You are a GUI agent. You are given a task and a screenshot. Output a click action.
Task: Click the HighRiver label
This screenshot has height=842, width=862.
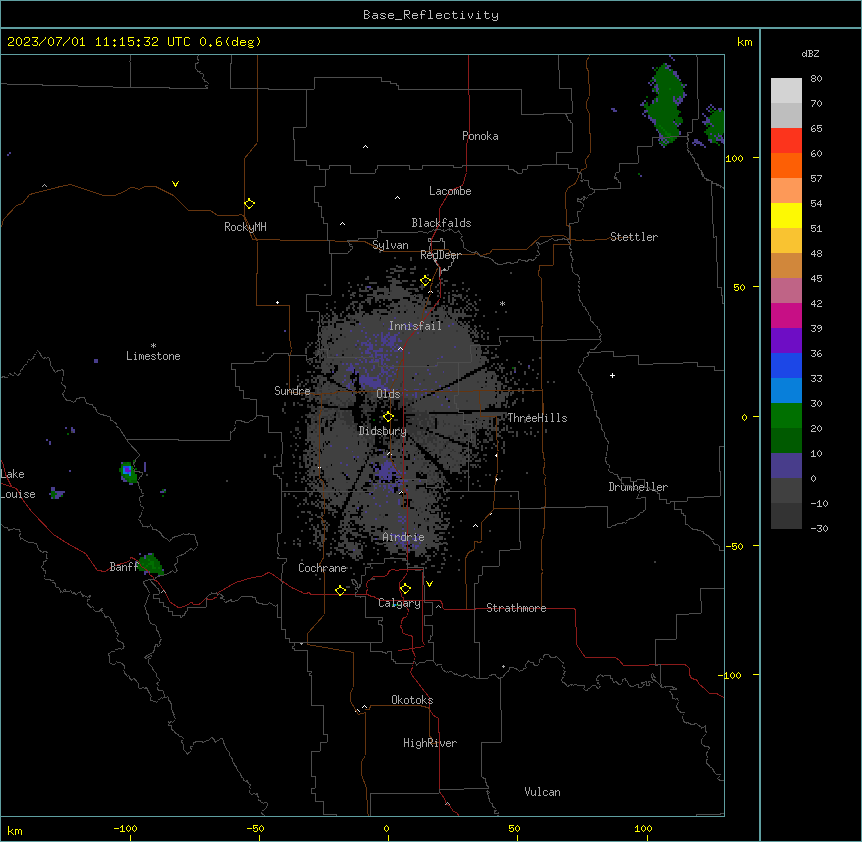tap(430, 743)
